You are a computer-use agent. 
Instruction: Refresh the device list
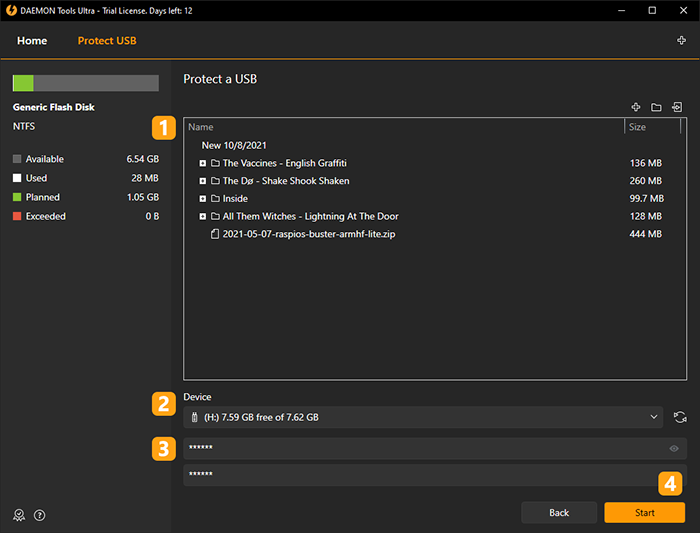(x=680, y=417)
